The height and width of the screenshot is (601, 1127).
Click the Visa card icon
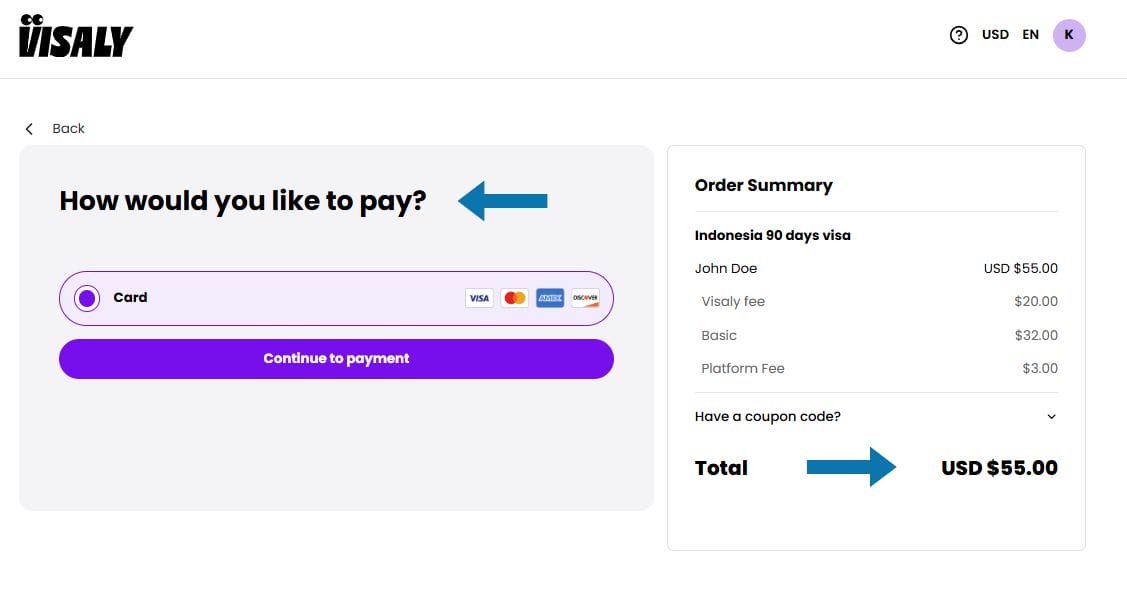pos(479,298)
